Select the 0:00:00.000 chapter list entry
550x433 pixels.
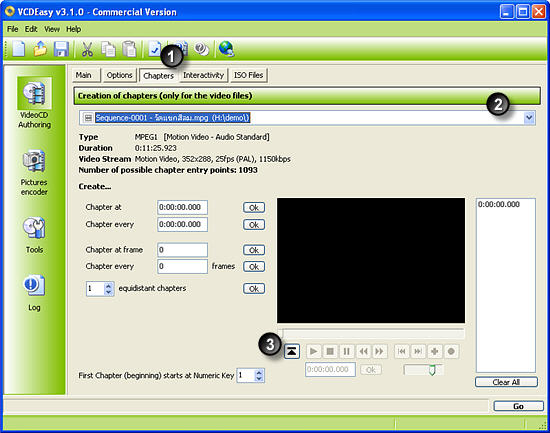tap(498, 204)
